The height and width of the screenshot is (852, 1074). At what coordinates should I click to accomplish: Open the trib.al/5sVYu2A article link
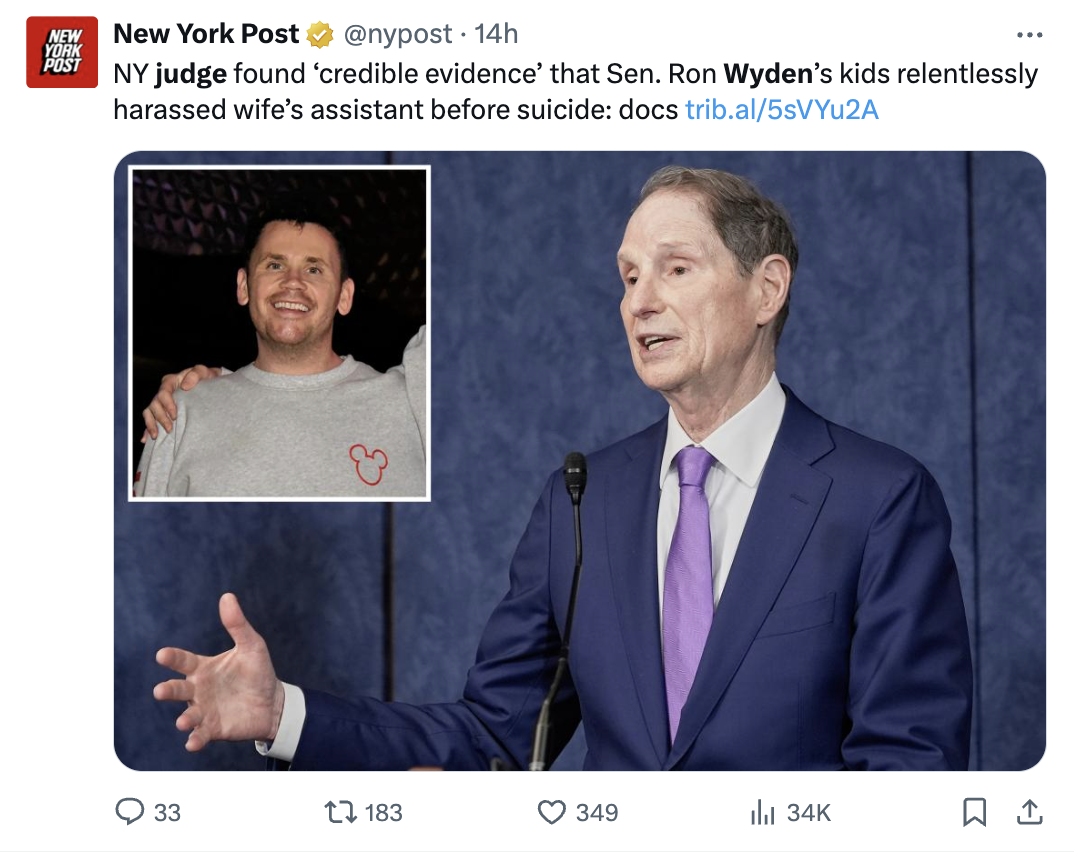click(x=781, y=110)
